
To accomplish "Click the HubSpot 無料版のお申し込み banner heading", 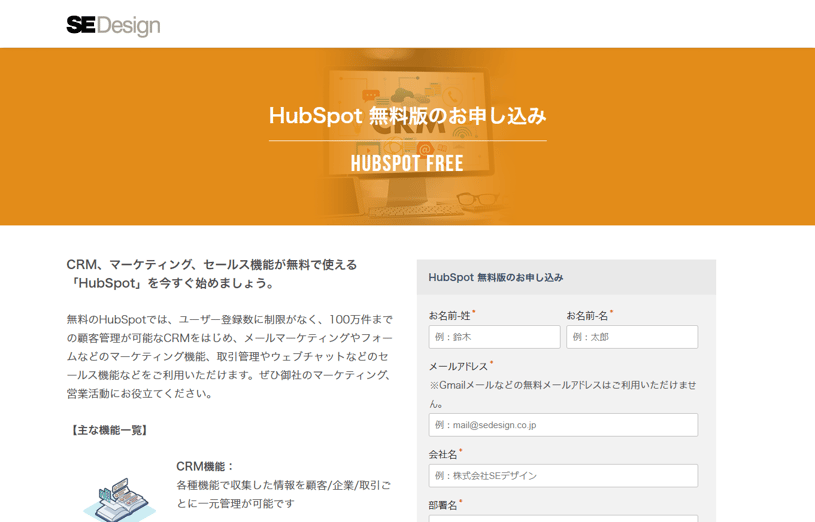I will [x=408, y=115].
